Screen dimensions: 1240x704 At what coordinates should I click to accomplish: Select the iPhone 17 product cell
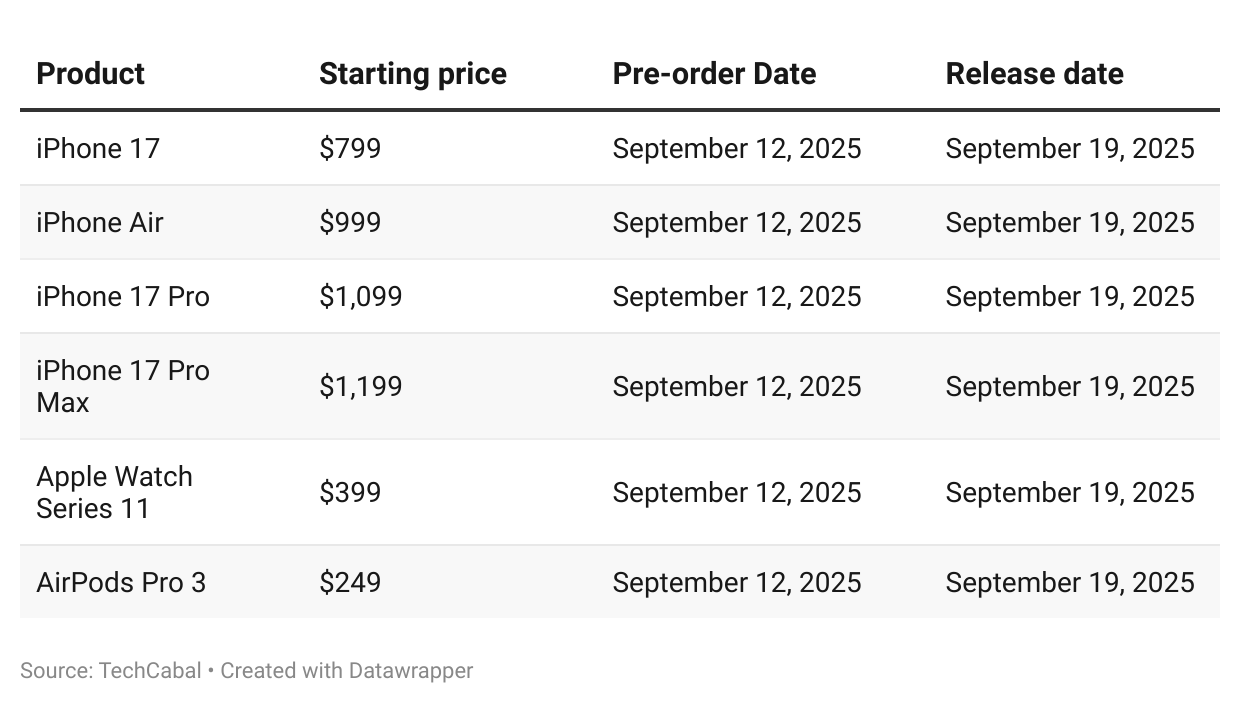coord(98,149)
